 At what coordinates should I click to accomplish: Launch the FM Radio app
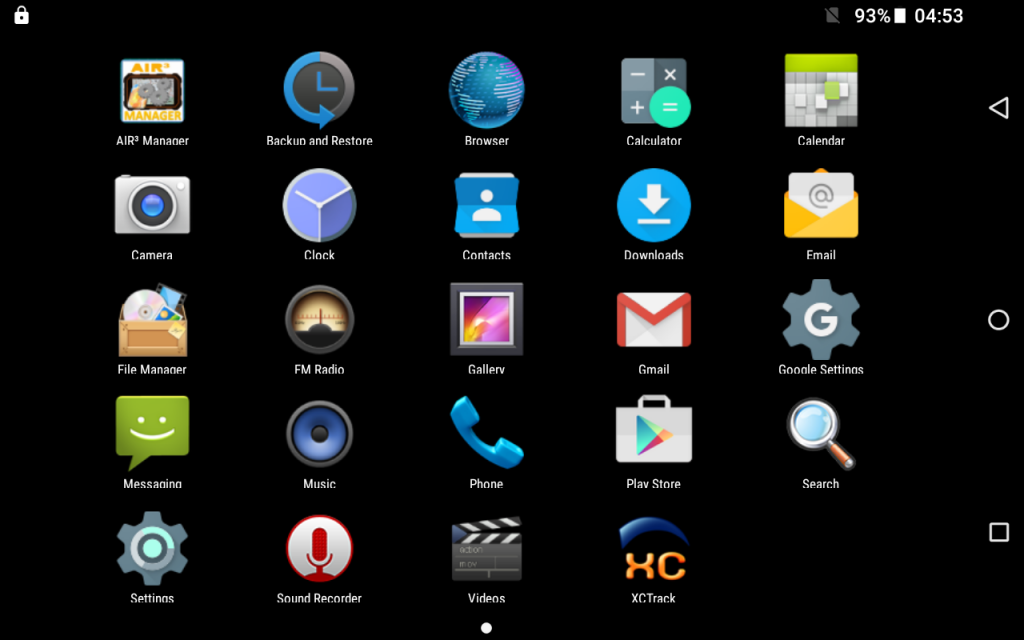[319, 320]
